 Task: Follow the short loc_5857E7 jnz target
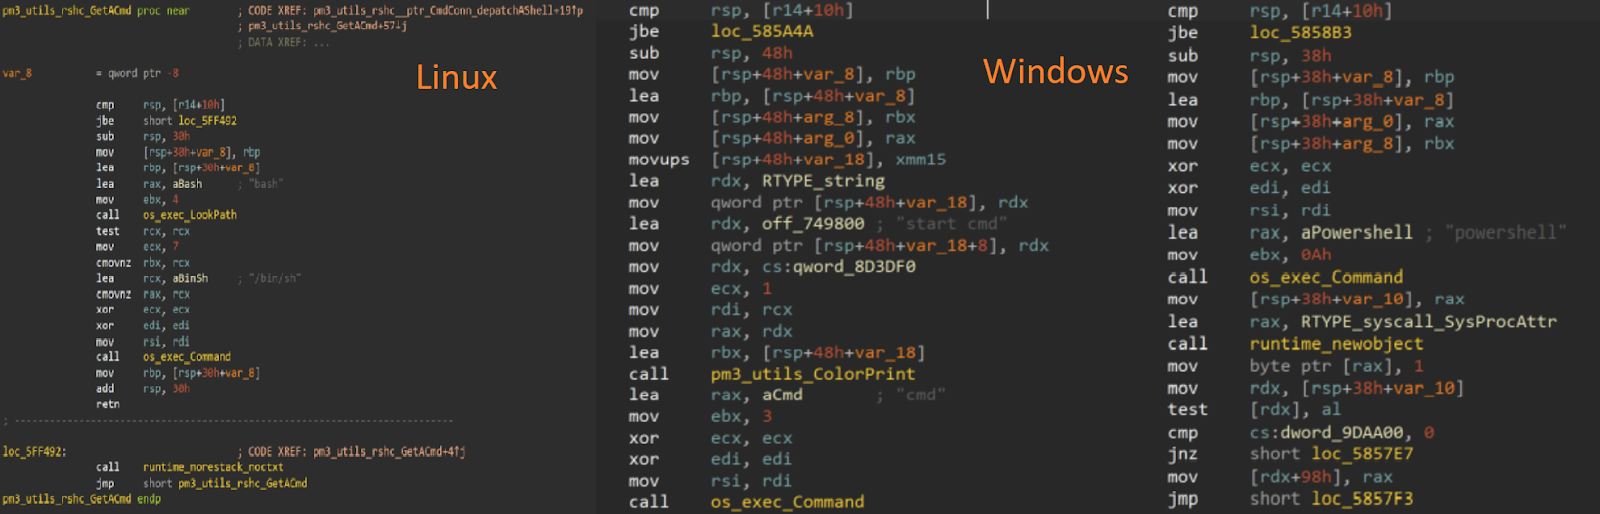[1331, 454]
